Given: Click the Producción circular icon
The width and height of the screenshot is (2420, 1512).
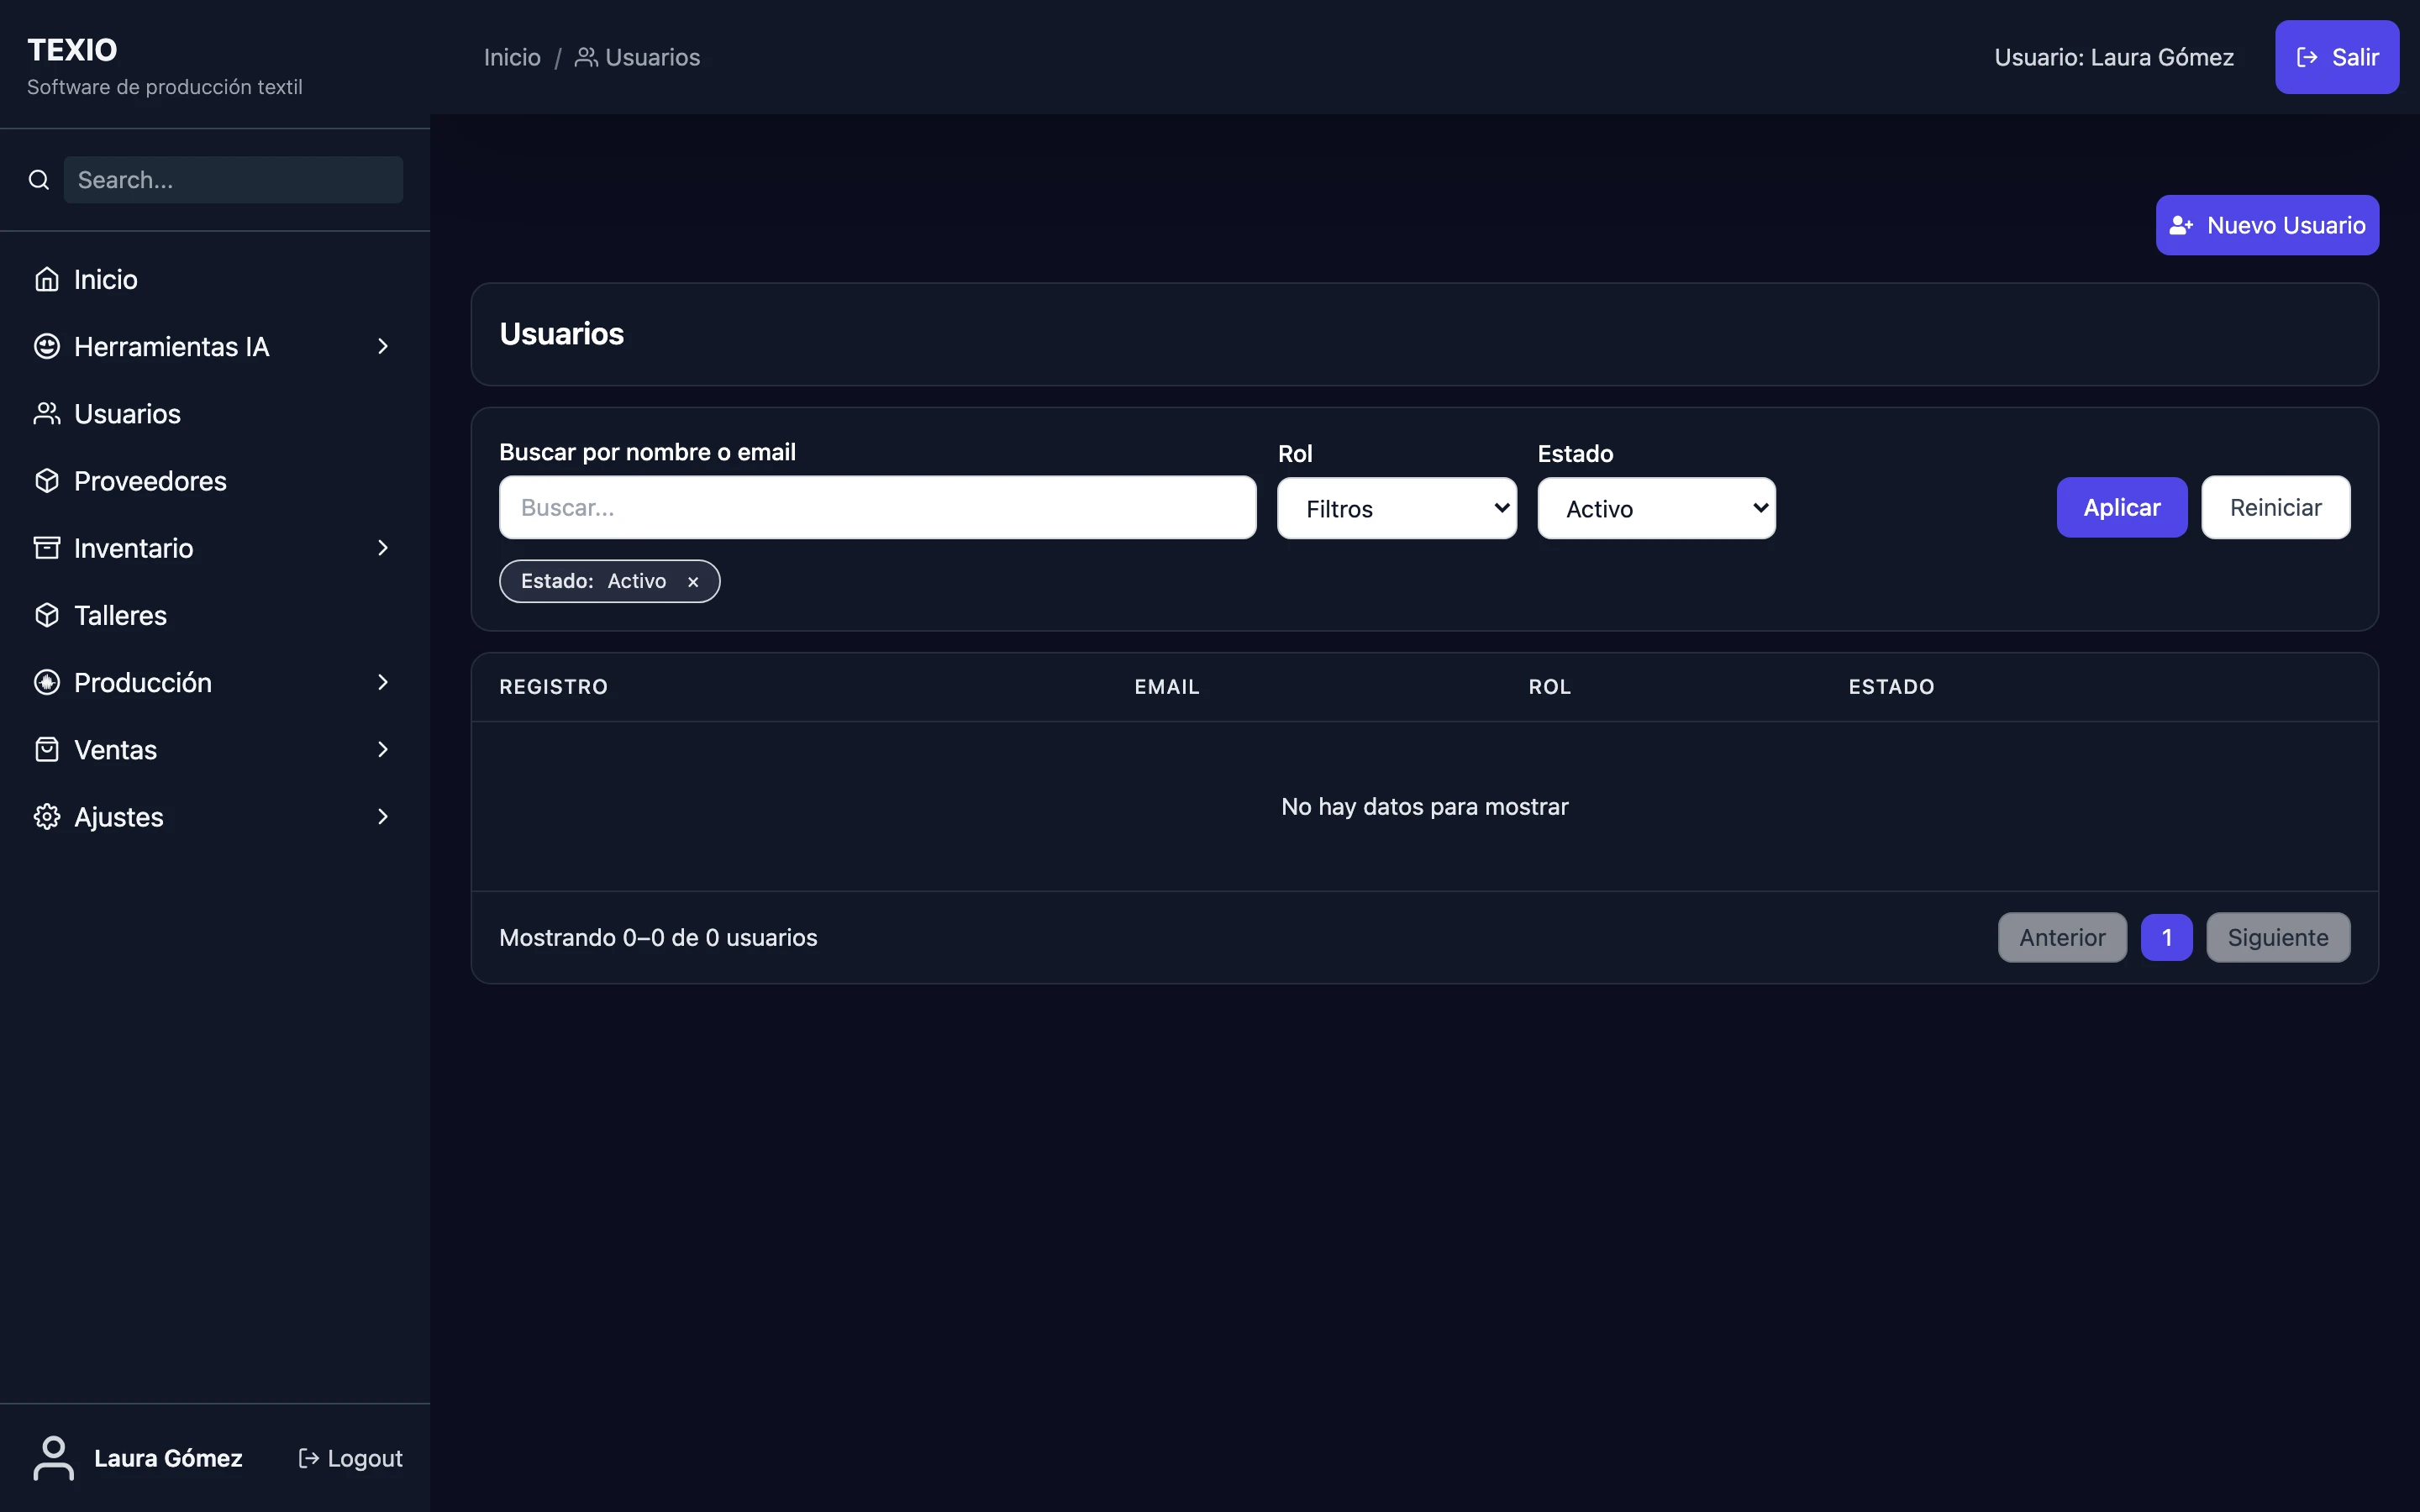Looking at the screenshot, I should coord(47,682).
